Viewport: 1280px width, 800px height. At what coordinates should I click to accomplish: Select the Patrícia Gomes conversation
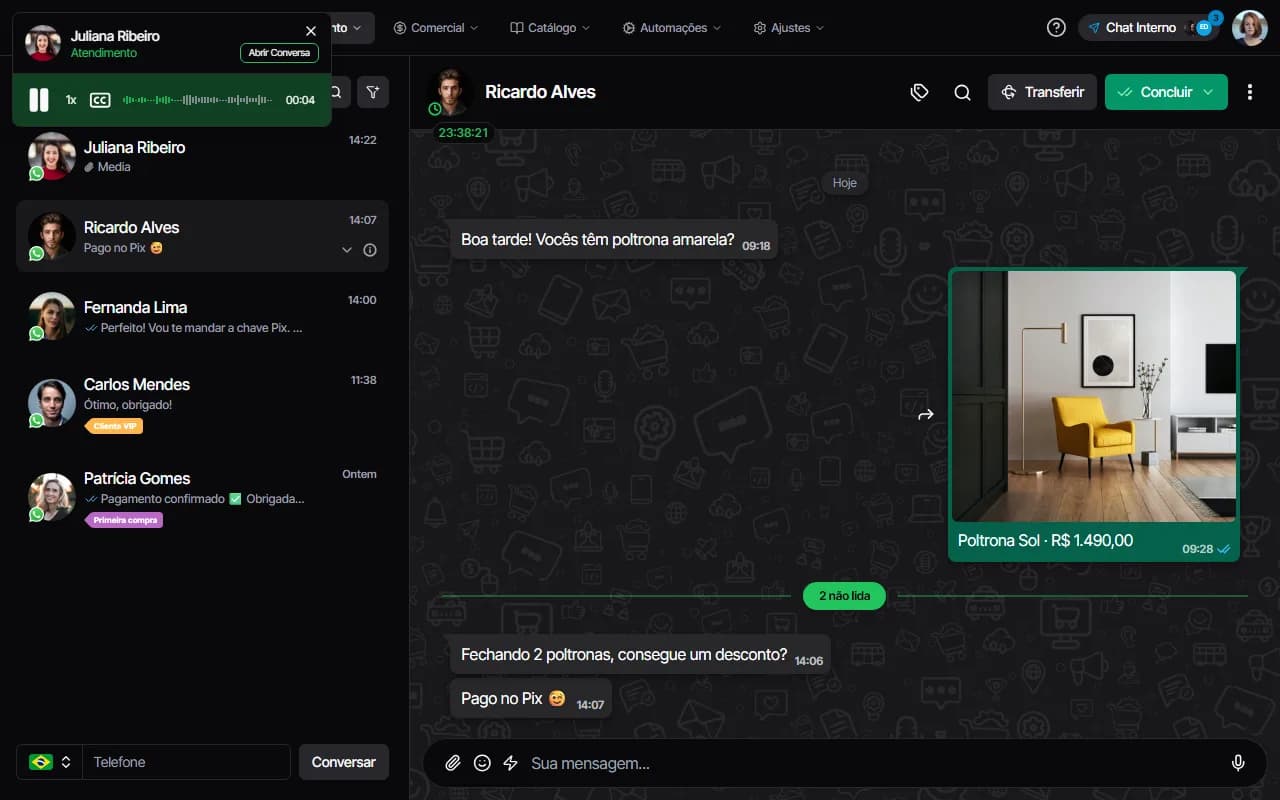202,496
